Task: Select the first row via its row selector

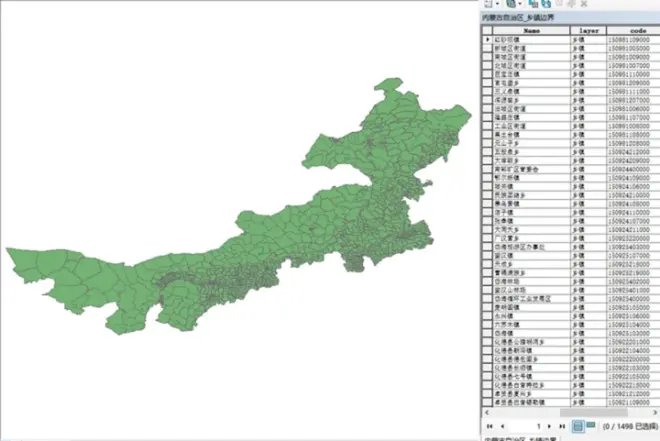Action: click(487, 39)
